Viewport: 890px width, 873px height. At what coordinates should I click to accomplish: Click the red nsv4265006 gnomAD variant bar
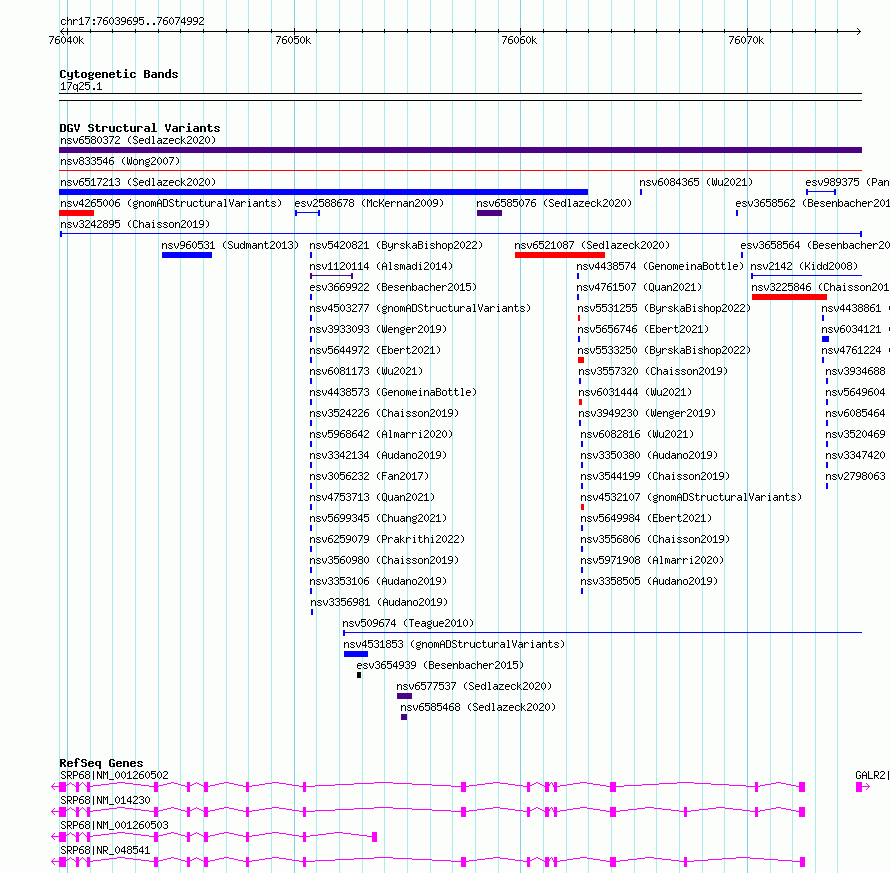(77, 213)
